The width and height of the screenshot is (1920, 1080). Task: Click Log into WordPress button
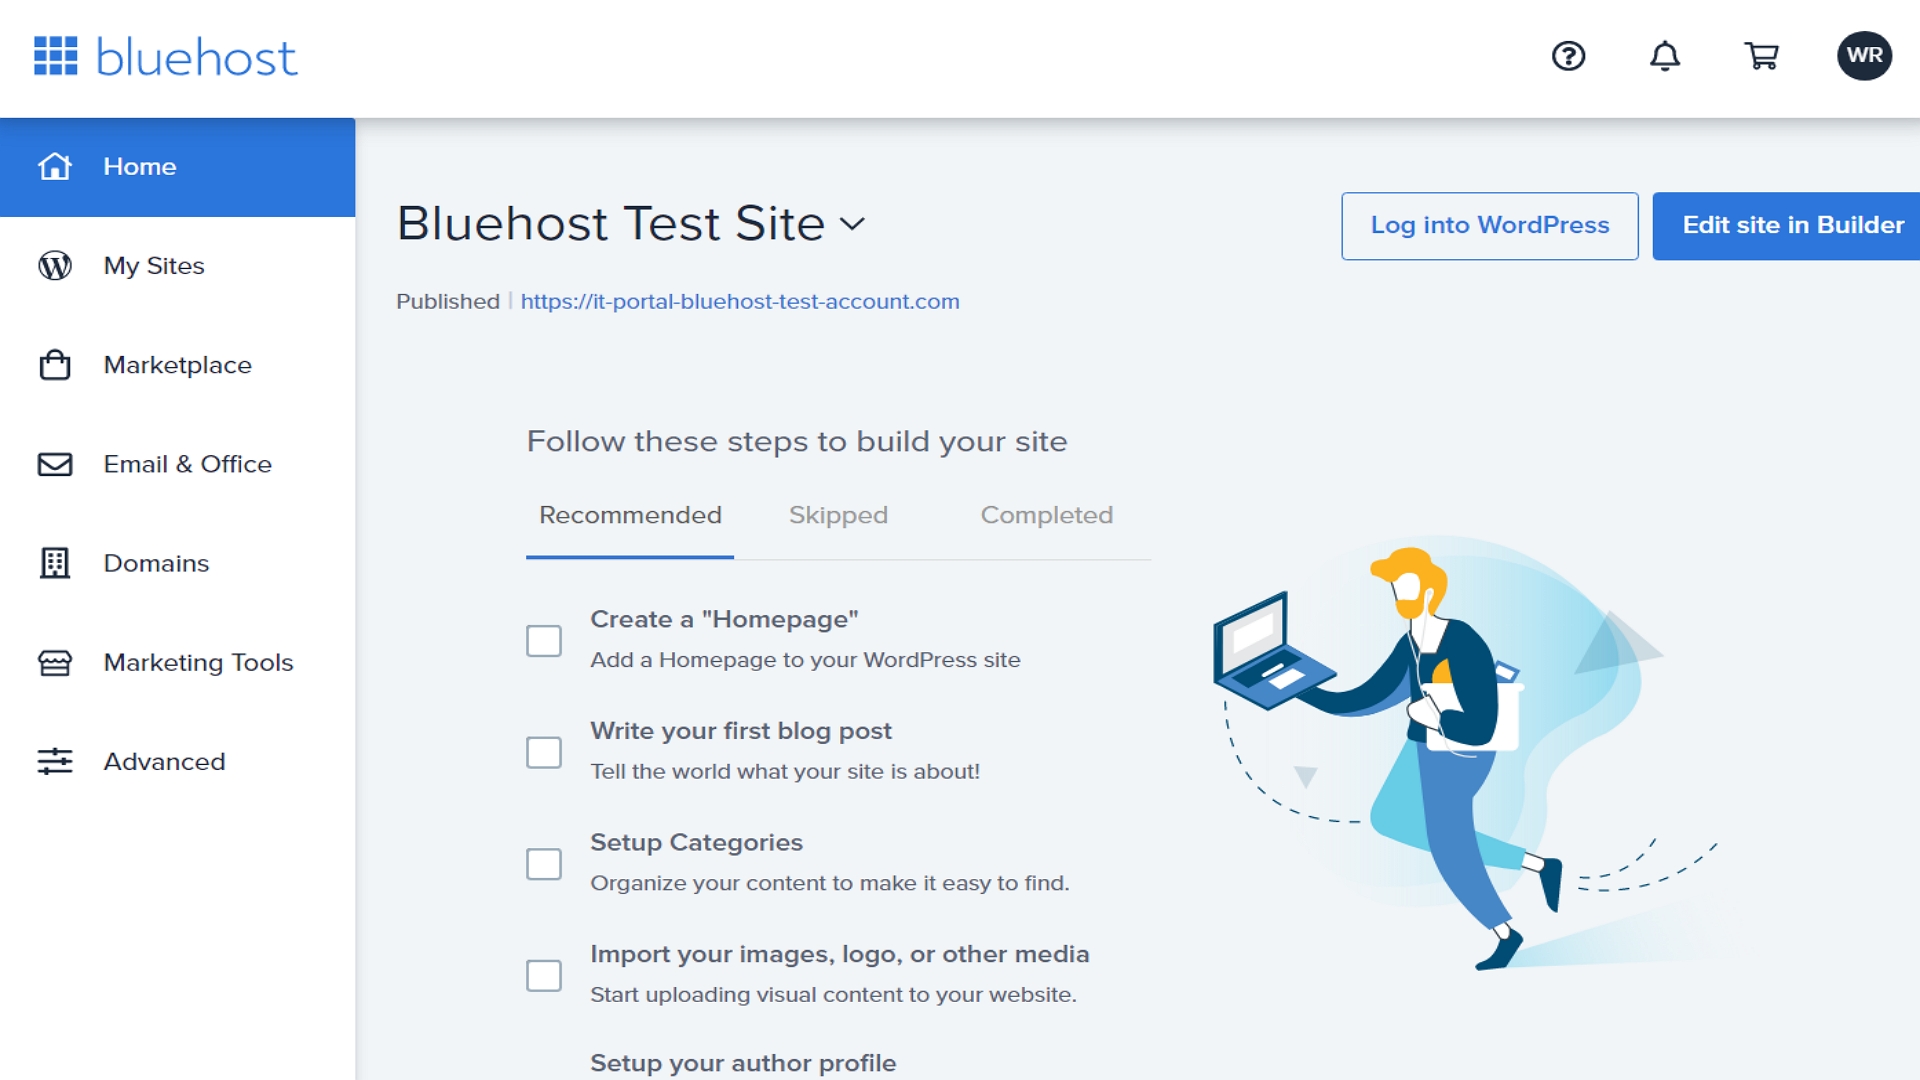click(x=1489, y=224)
